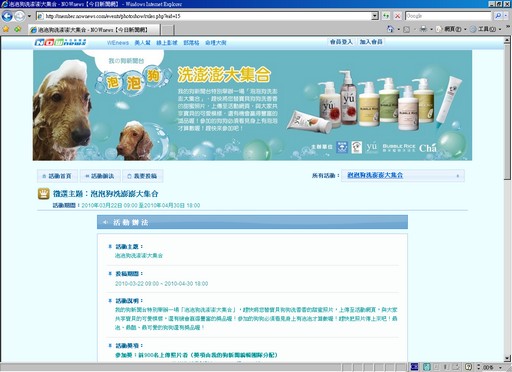Image resolution: width=512 pixels, height=372 pixels.
Task: Click the 會員登入 login button
Action: point(341,42)
